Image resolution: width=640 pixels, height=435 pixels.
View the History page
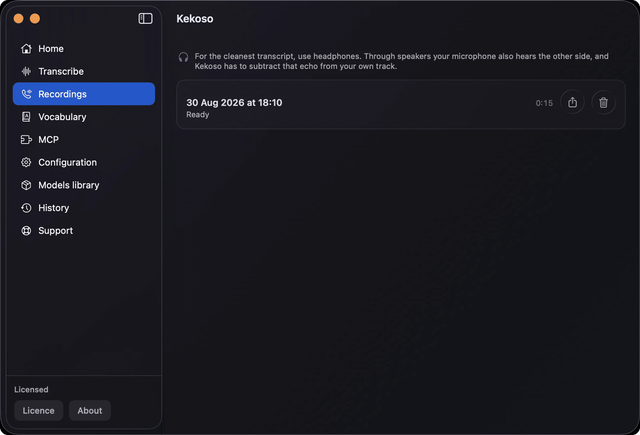click(x=84, y=208)
